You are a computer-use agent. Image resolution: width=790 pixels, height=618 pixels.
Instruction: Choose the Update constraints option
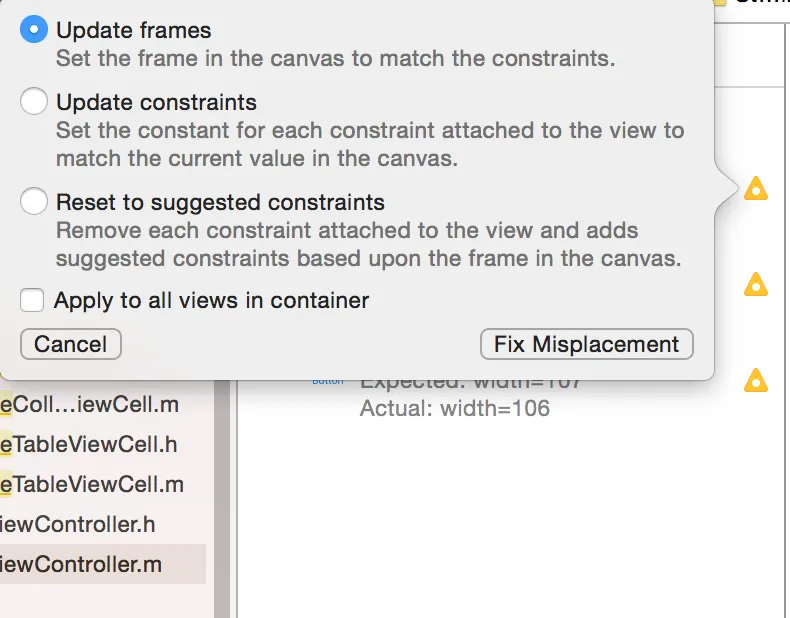click(x=34, y=102)
